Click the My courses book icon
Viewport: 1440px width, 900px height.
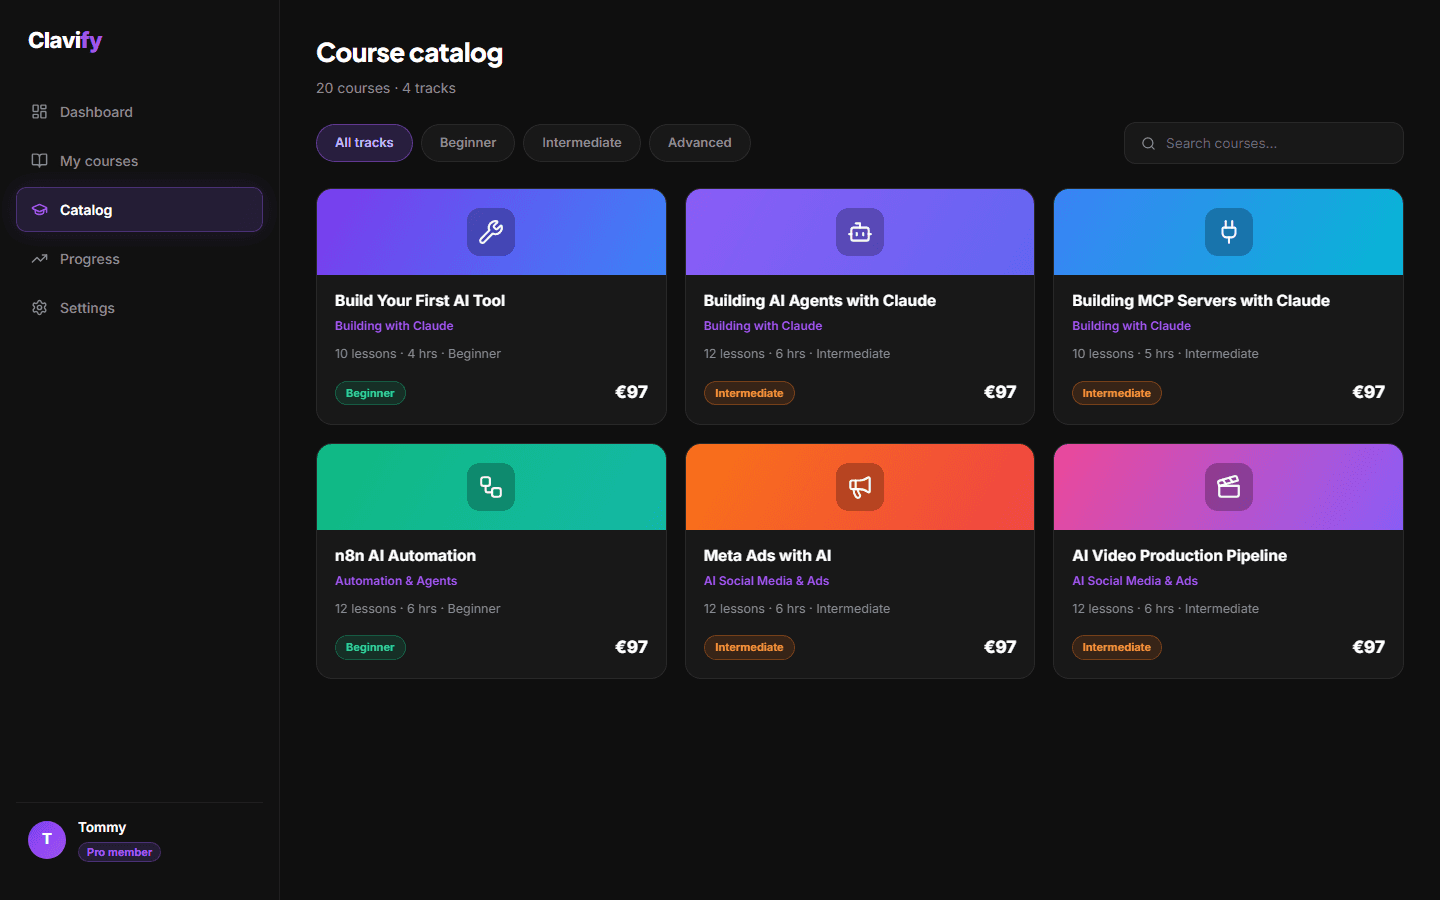(x=39, y=161)
